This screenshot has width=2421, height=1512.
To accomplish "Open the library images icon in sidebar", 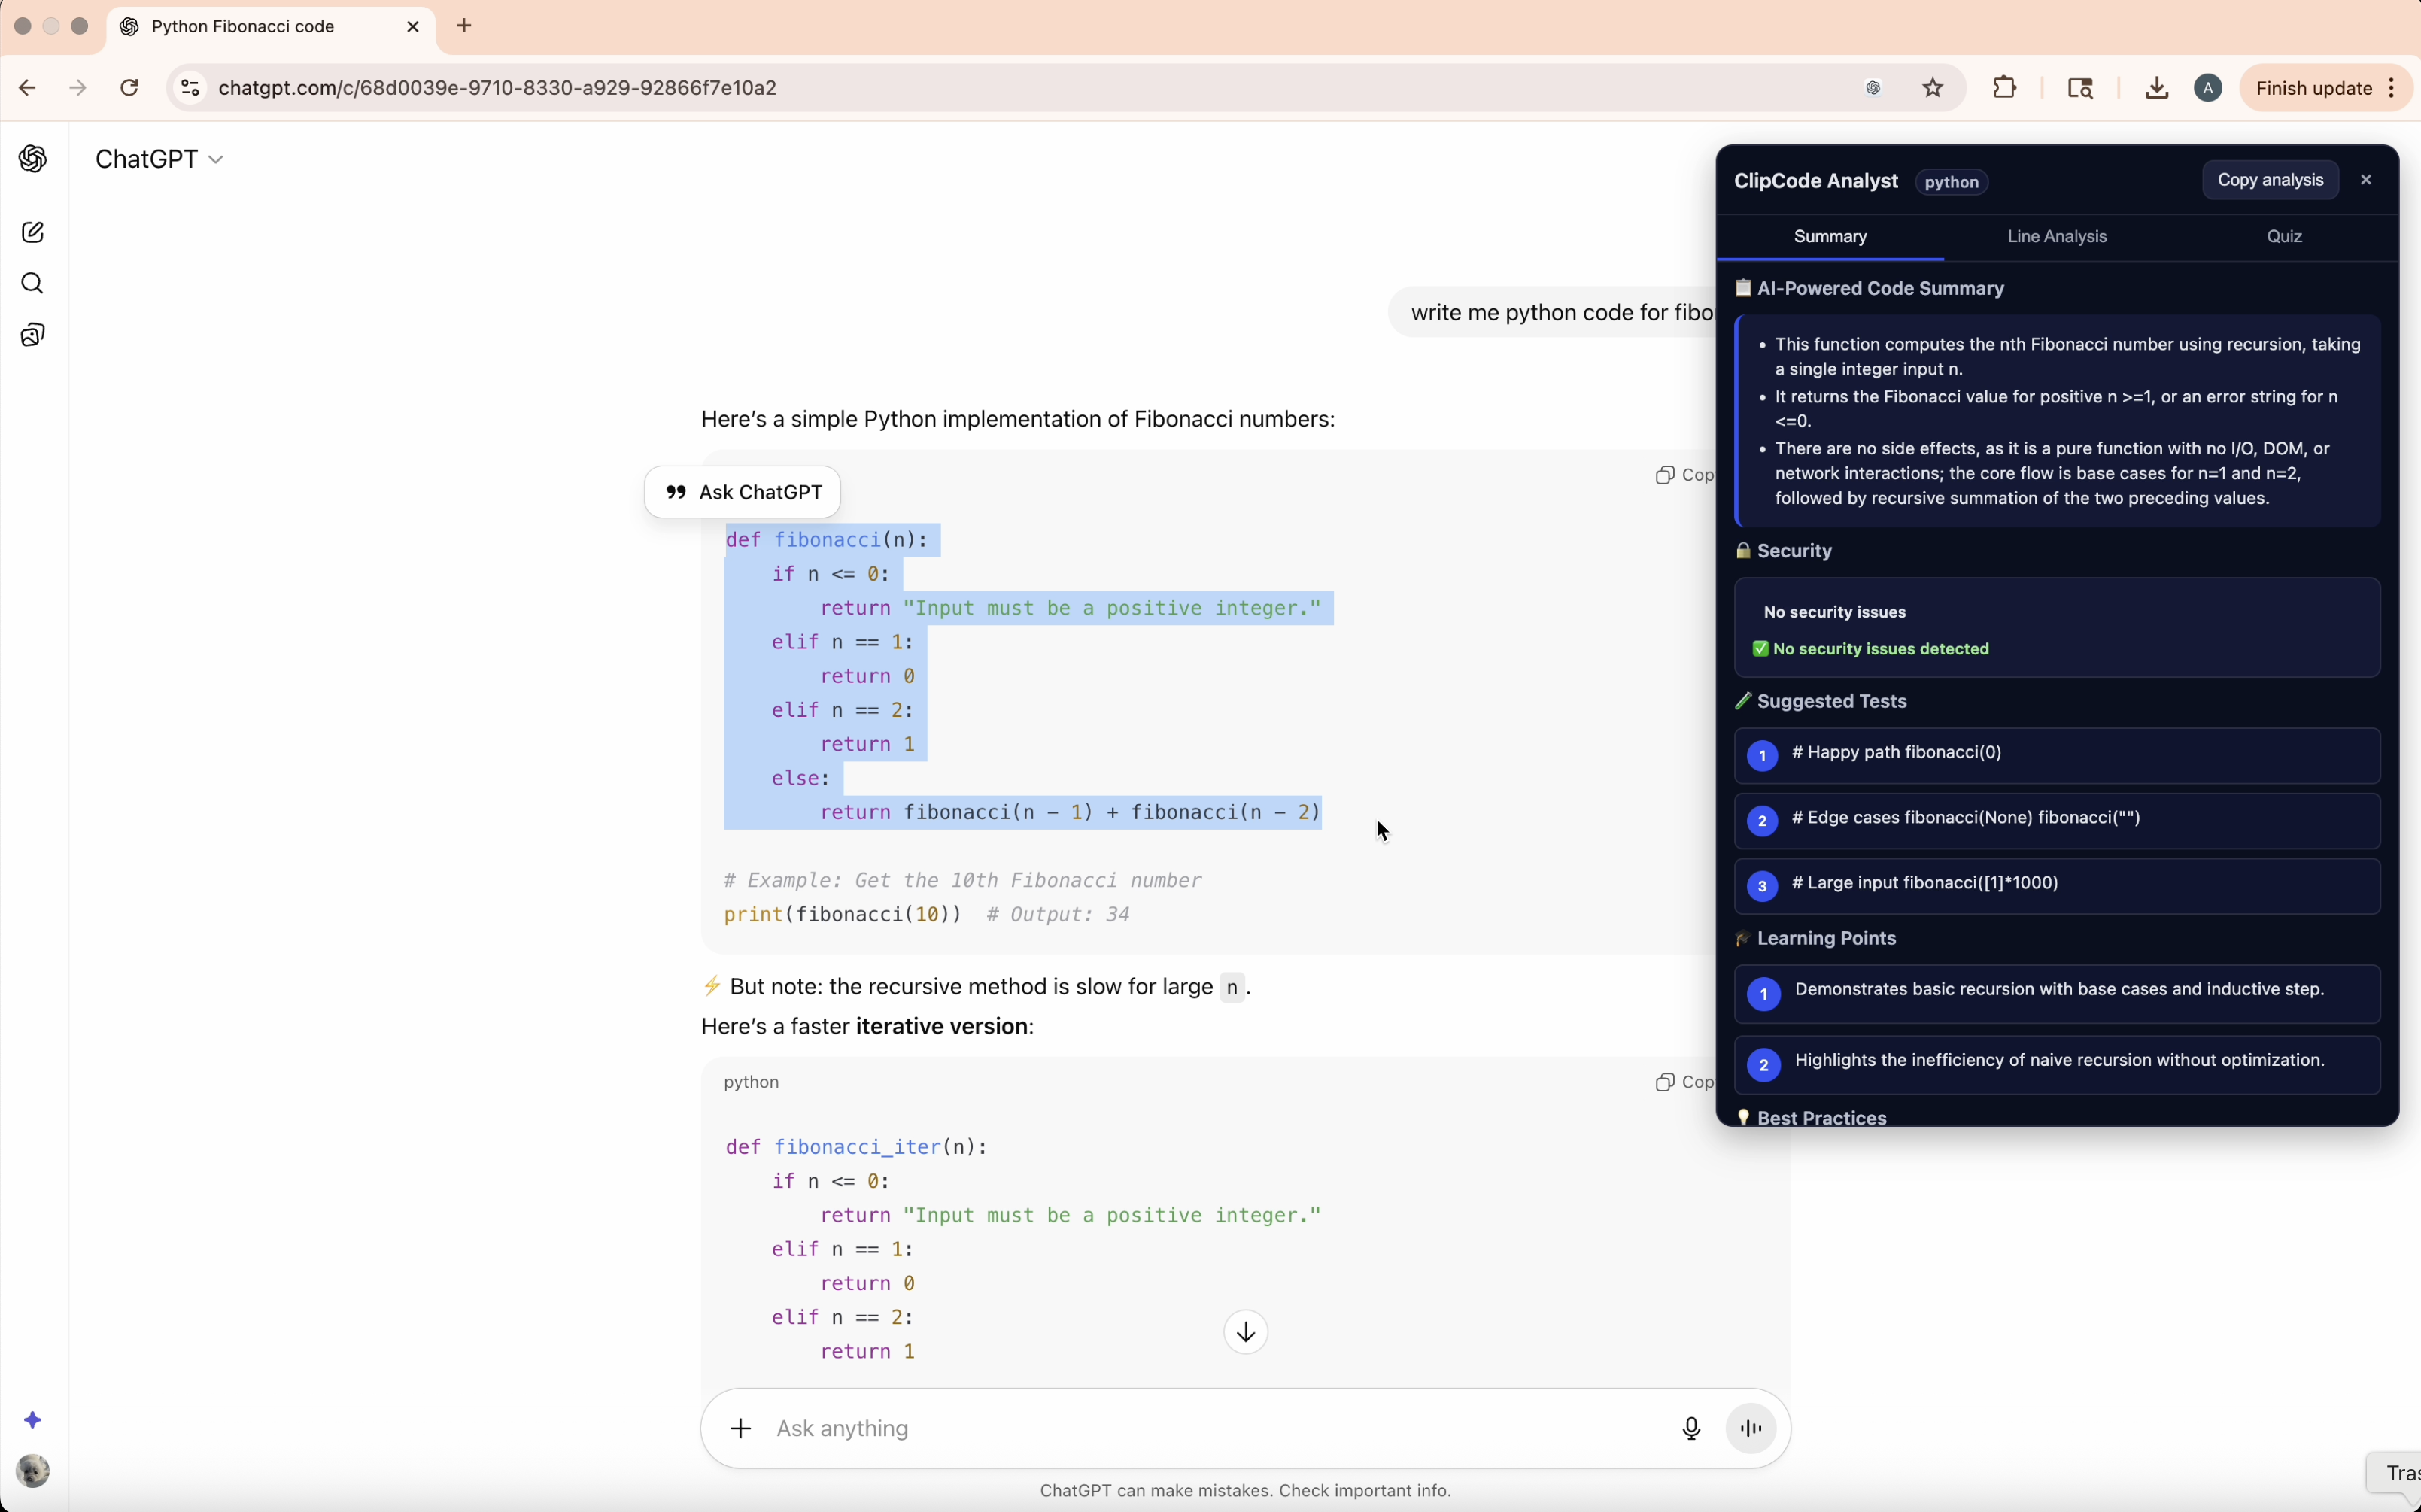I will [33, 335].
